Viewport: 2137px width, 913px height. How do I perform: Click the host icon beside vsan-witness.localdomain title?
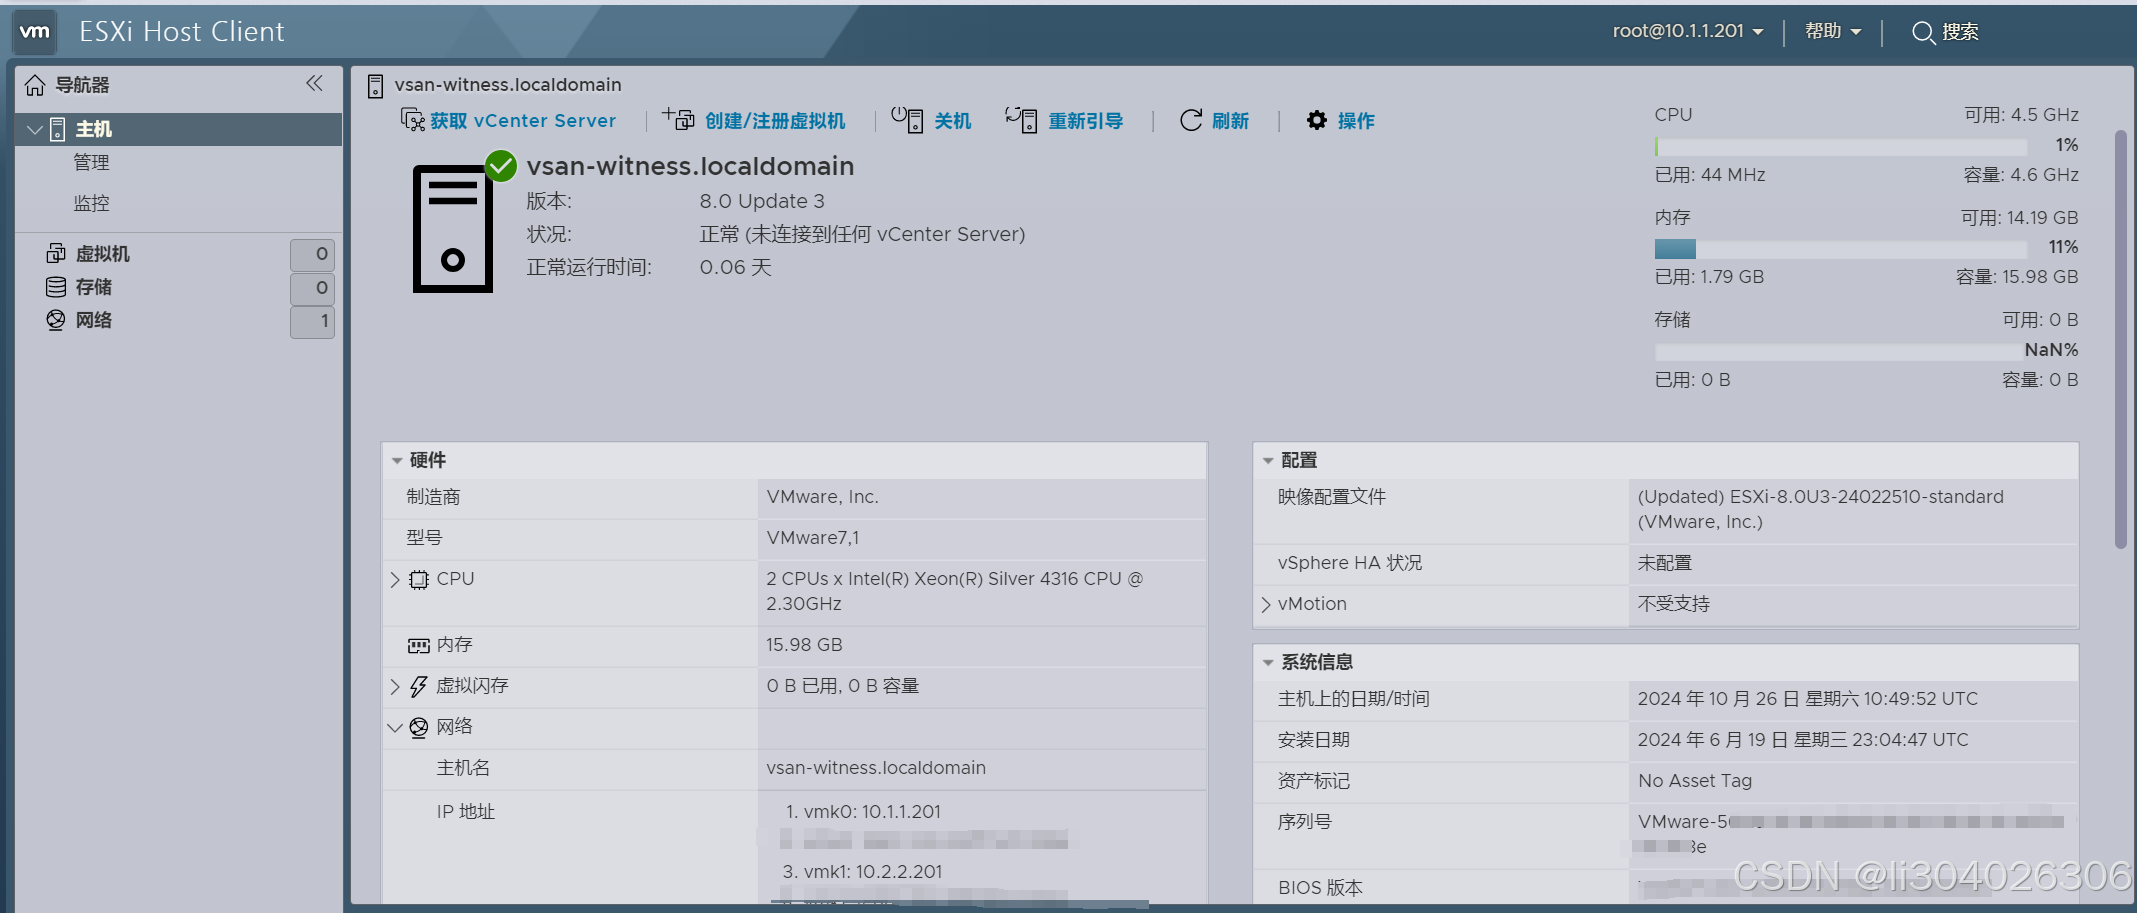[x=375, y=86]
